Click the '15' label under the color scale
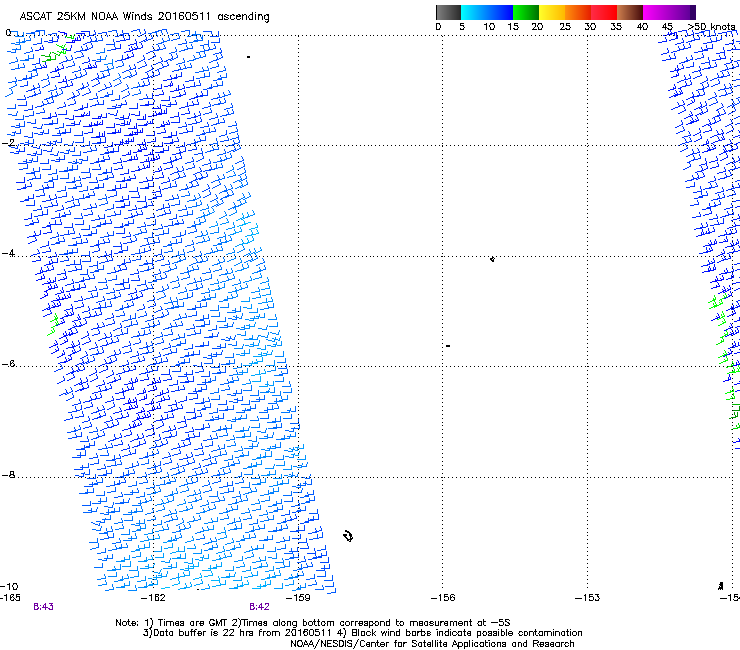The height and width of the screenshot is (650, 740). [x=513, y=27]
